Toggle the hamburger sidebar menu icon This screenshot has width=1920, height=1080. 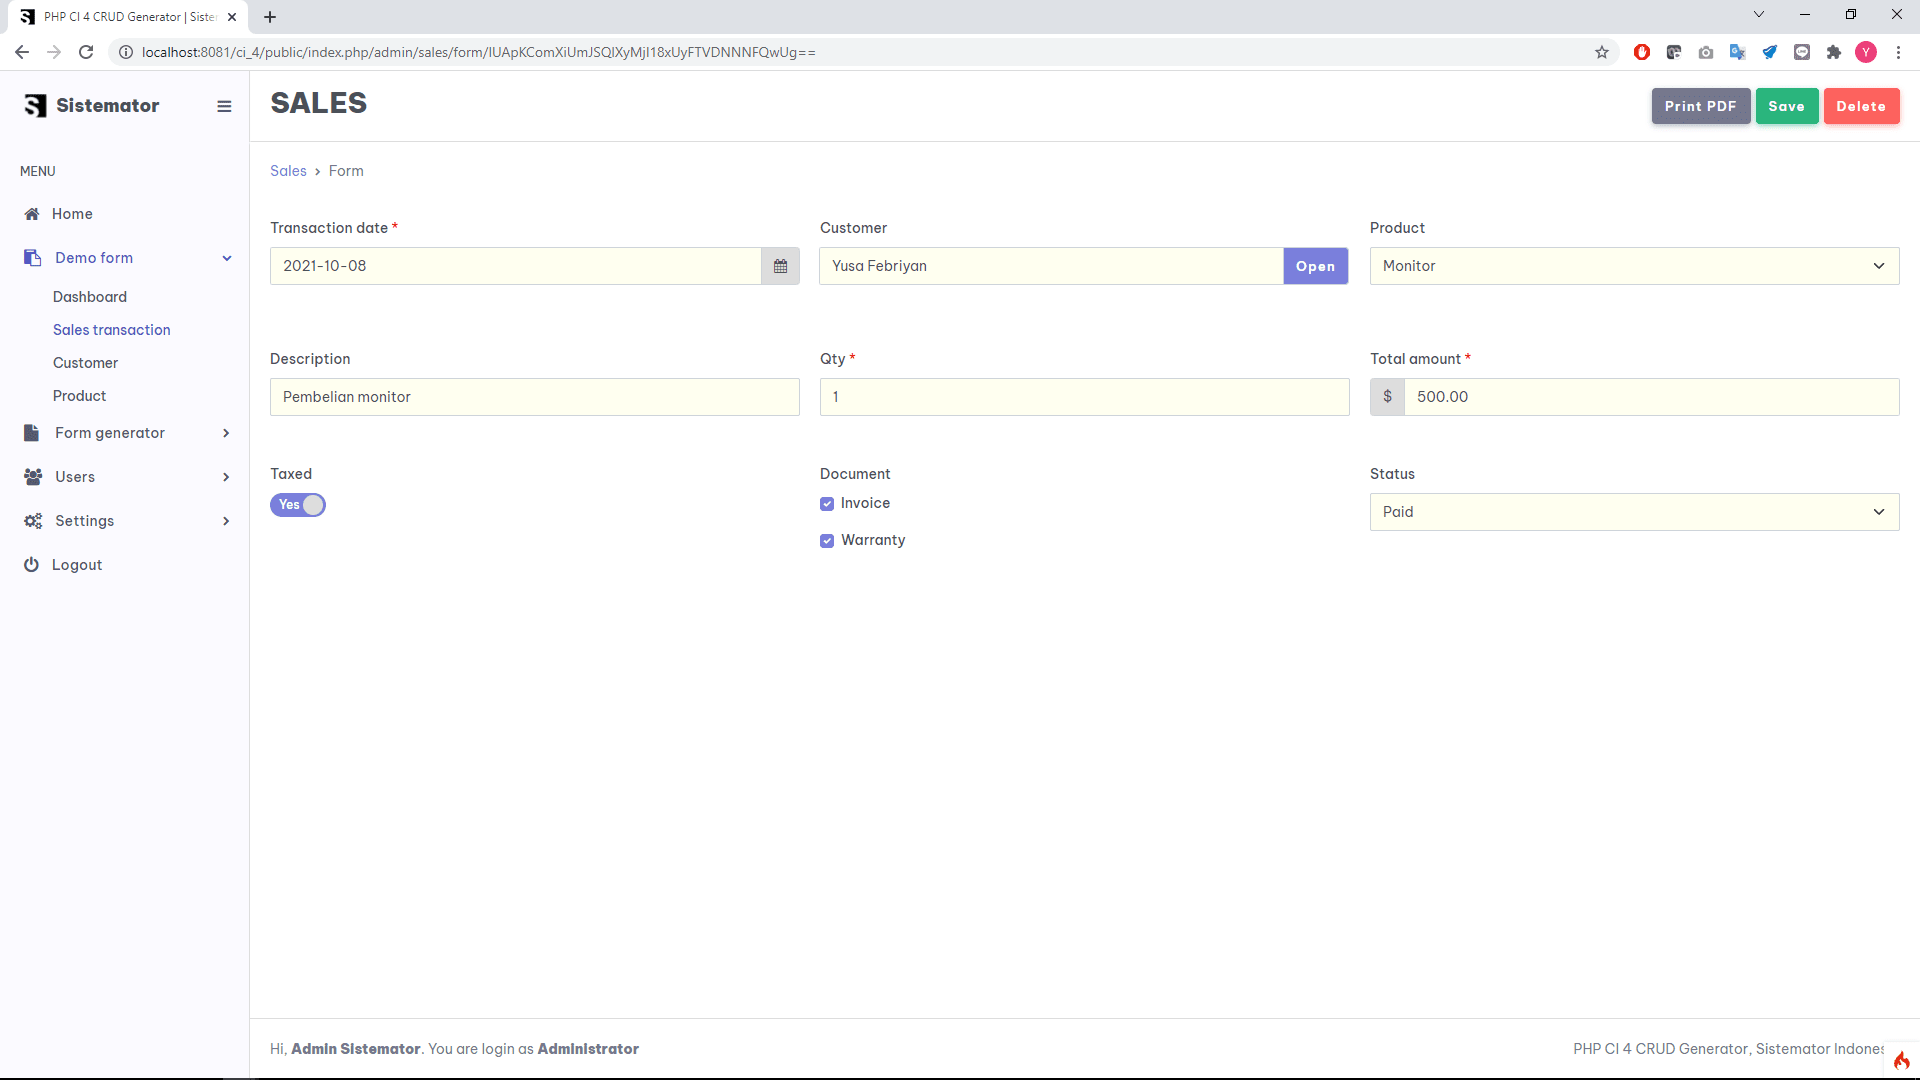coord(224,106)
